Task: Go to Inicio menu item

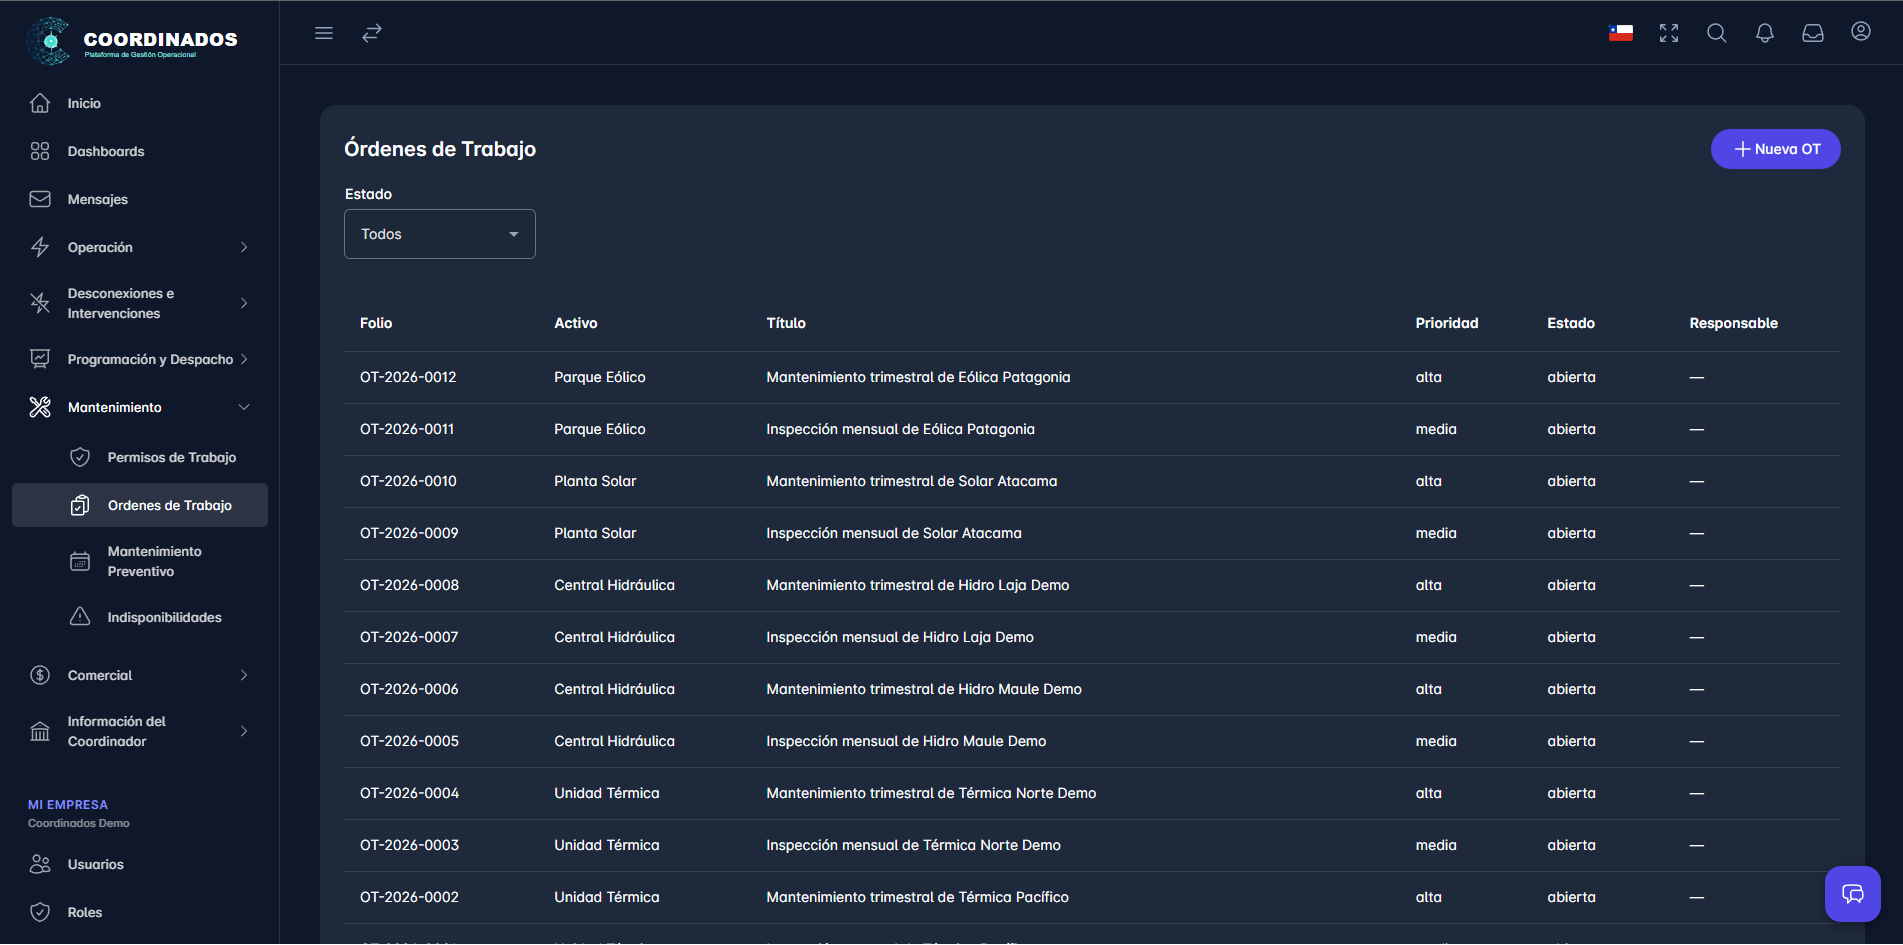Action: tap(140, 103)
